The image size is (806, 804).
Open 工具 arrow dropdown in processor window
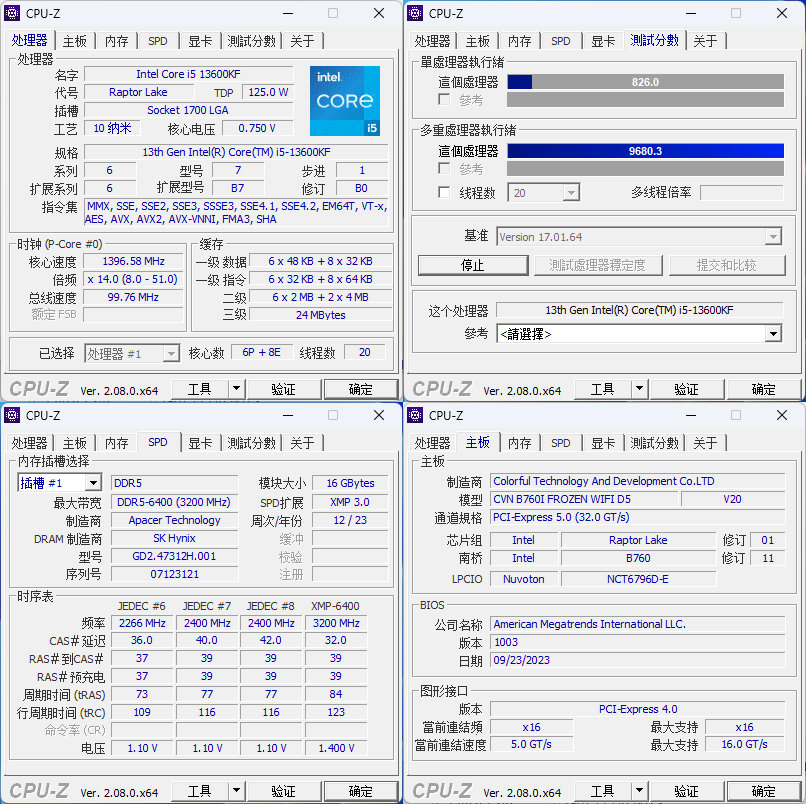tap(236, 389)
